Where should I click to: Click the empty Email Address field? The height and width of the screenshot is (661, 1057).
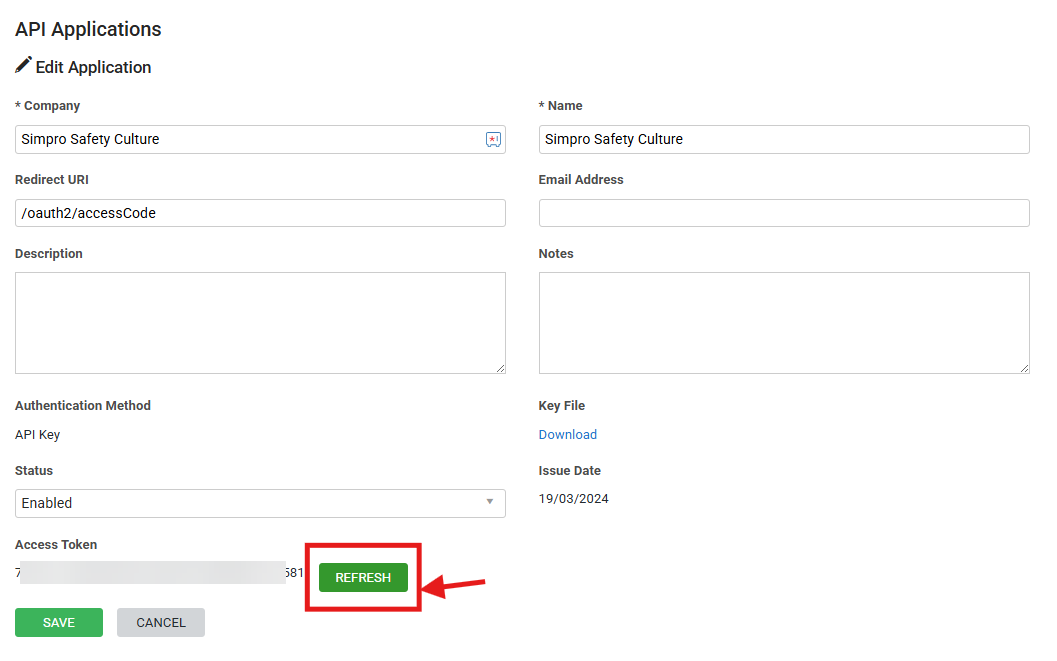(x=784, y=213)
